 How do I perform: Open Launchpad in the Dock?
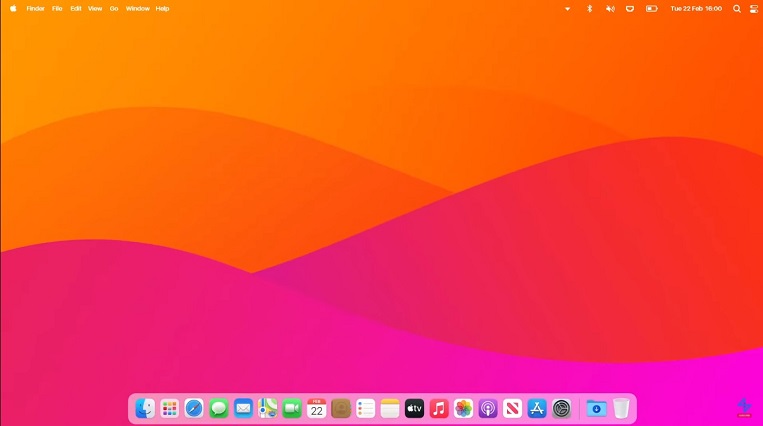pos(169,408)
